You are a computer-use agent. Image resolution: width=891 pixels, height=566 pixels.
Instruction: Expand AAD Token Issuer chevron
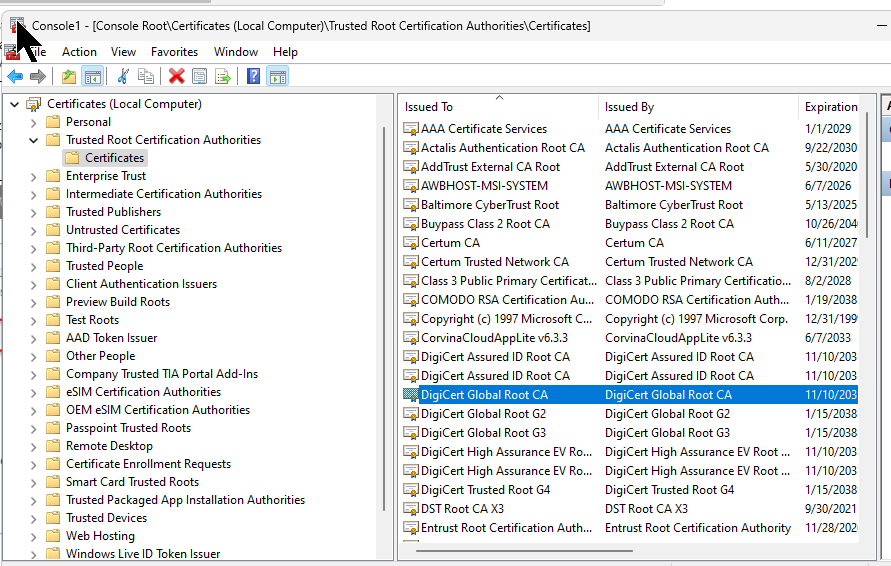pos(34,339)
